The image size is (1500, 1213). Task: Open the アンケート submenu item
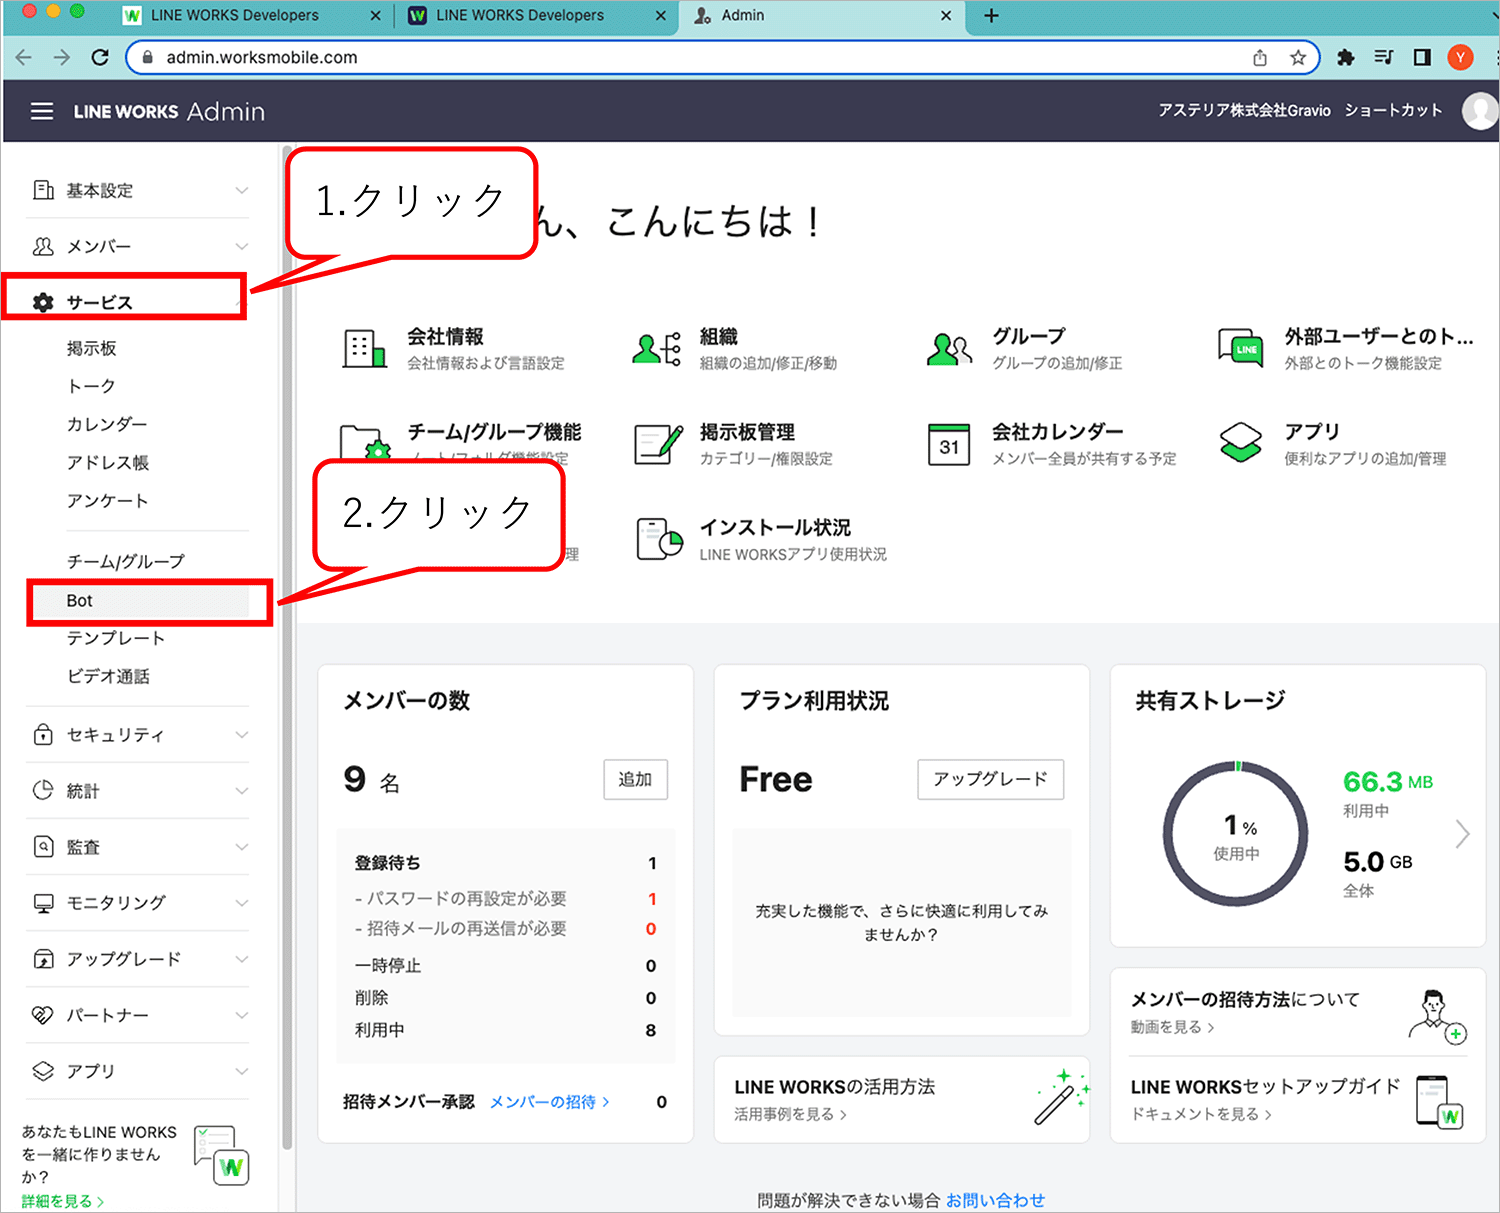point(107,500)
